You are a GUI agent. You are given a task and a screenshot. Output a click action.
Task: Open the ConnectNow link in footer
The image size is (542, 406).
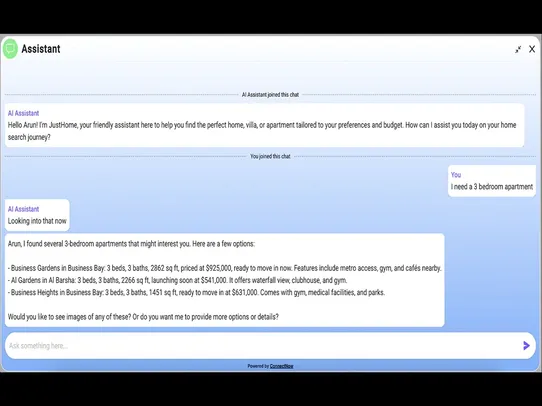coord(281,366)
